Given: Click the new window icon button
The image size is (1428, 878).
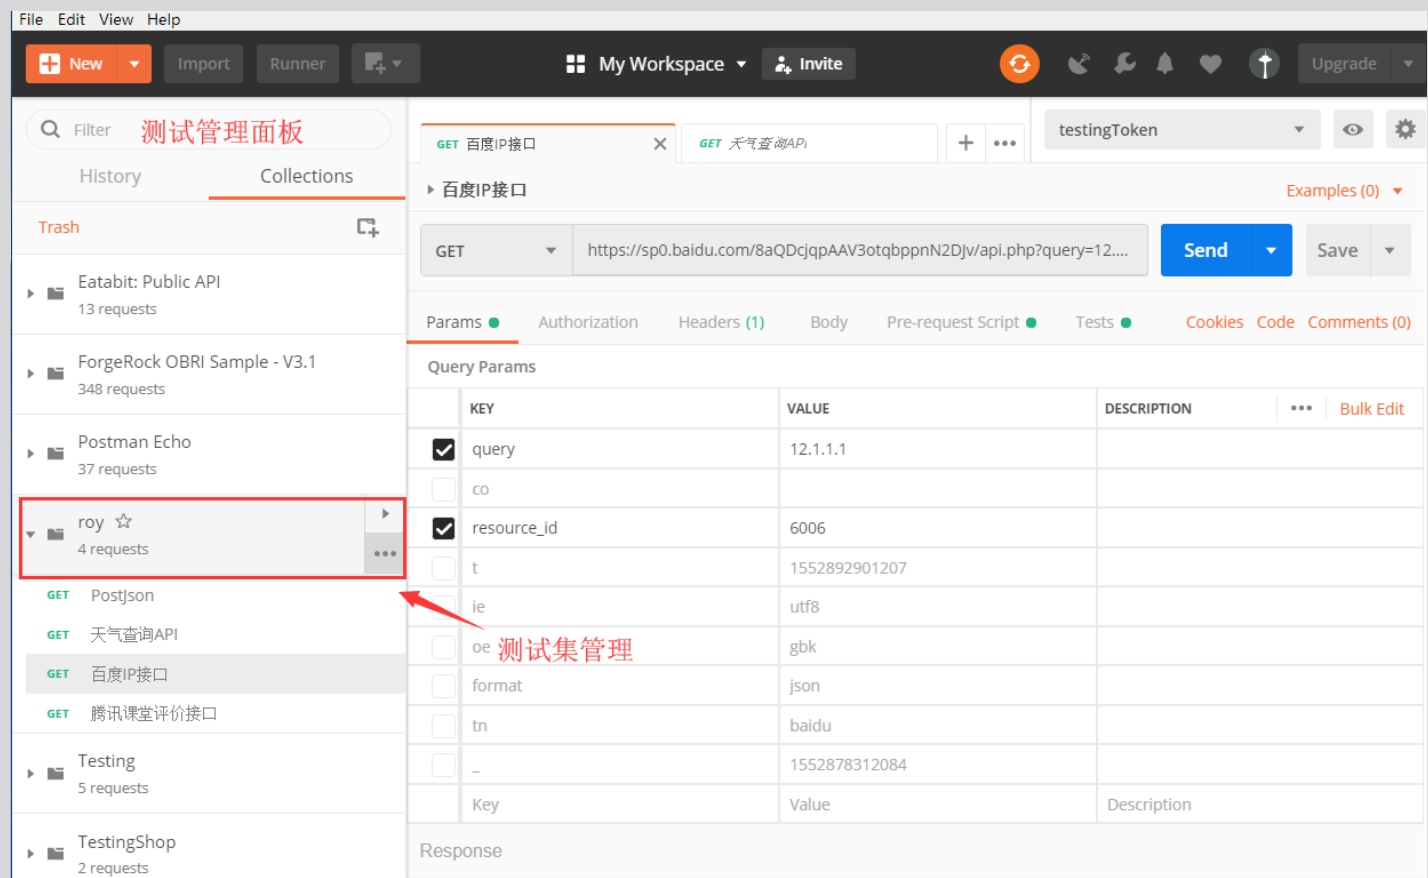Looking at the screenshot, I should (385, 63).
